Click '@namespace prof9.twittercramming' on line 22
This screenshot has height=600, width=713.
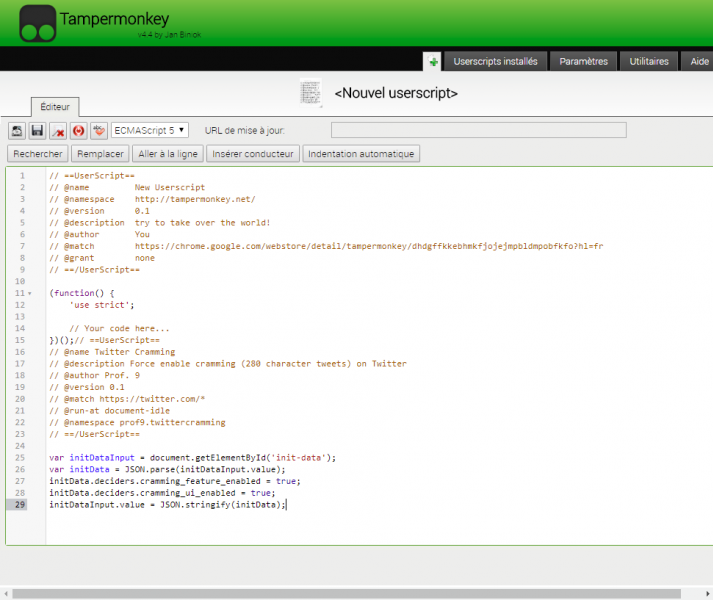pyautogui.click(x=145, y=423)
